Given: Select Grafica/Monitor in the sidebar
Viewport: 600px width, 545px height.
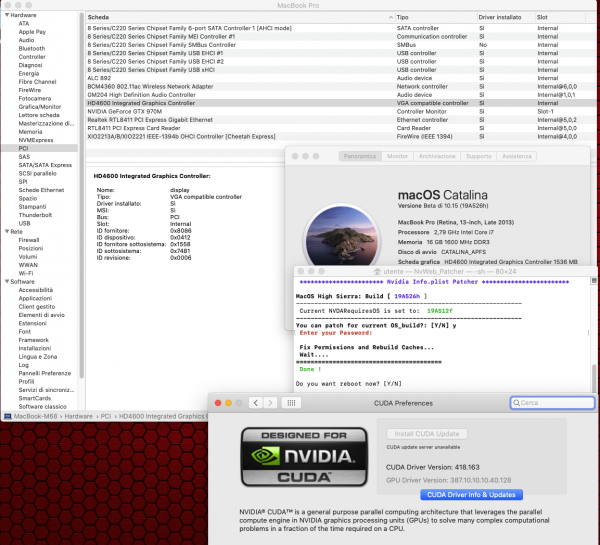Looking at the screenshot, I should pyautogui.click(x=40, y=107).
